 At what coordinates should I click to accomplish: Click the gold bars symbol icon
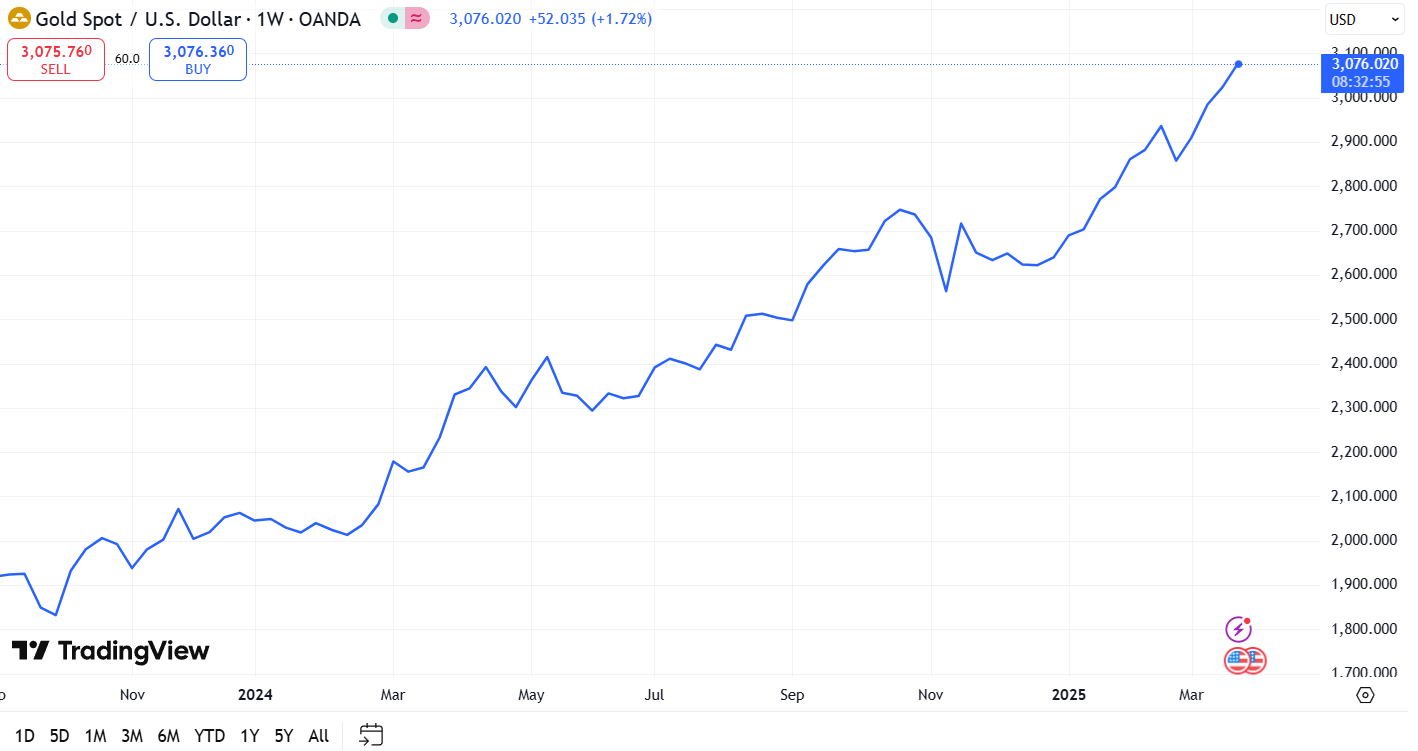pyautogui.click(x=19, y=18)
